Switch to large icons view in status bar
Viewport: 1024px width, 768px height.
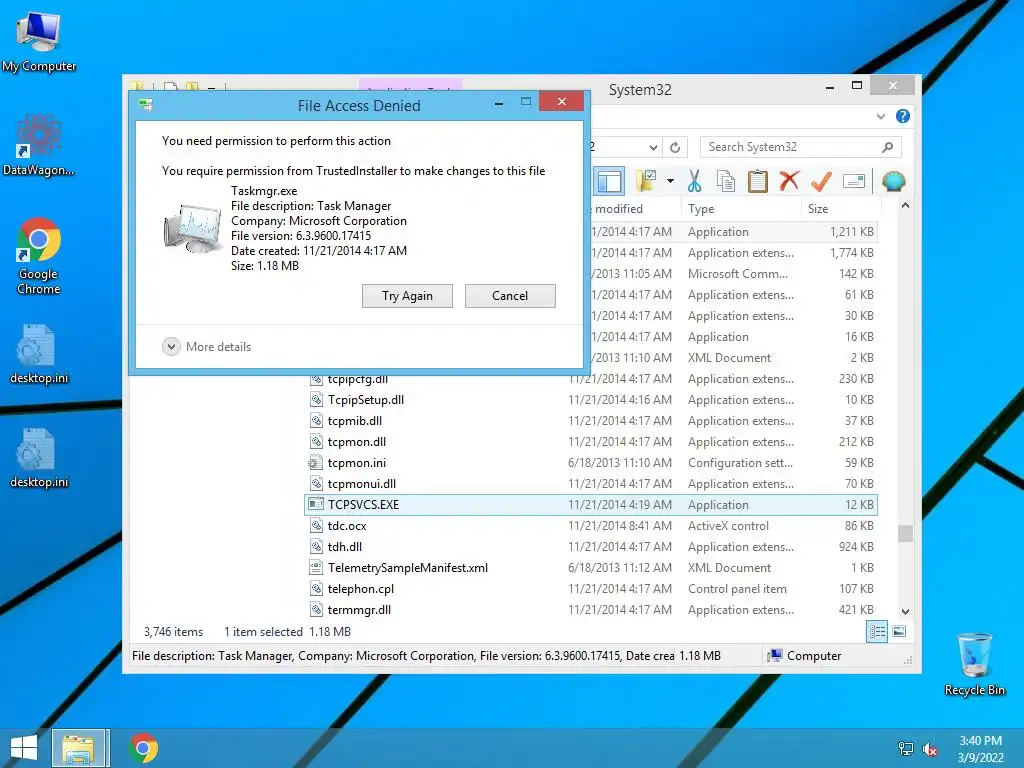click(899, 631)
